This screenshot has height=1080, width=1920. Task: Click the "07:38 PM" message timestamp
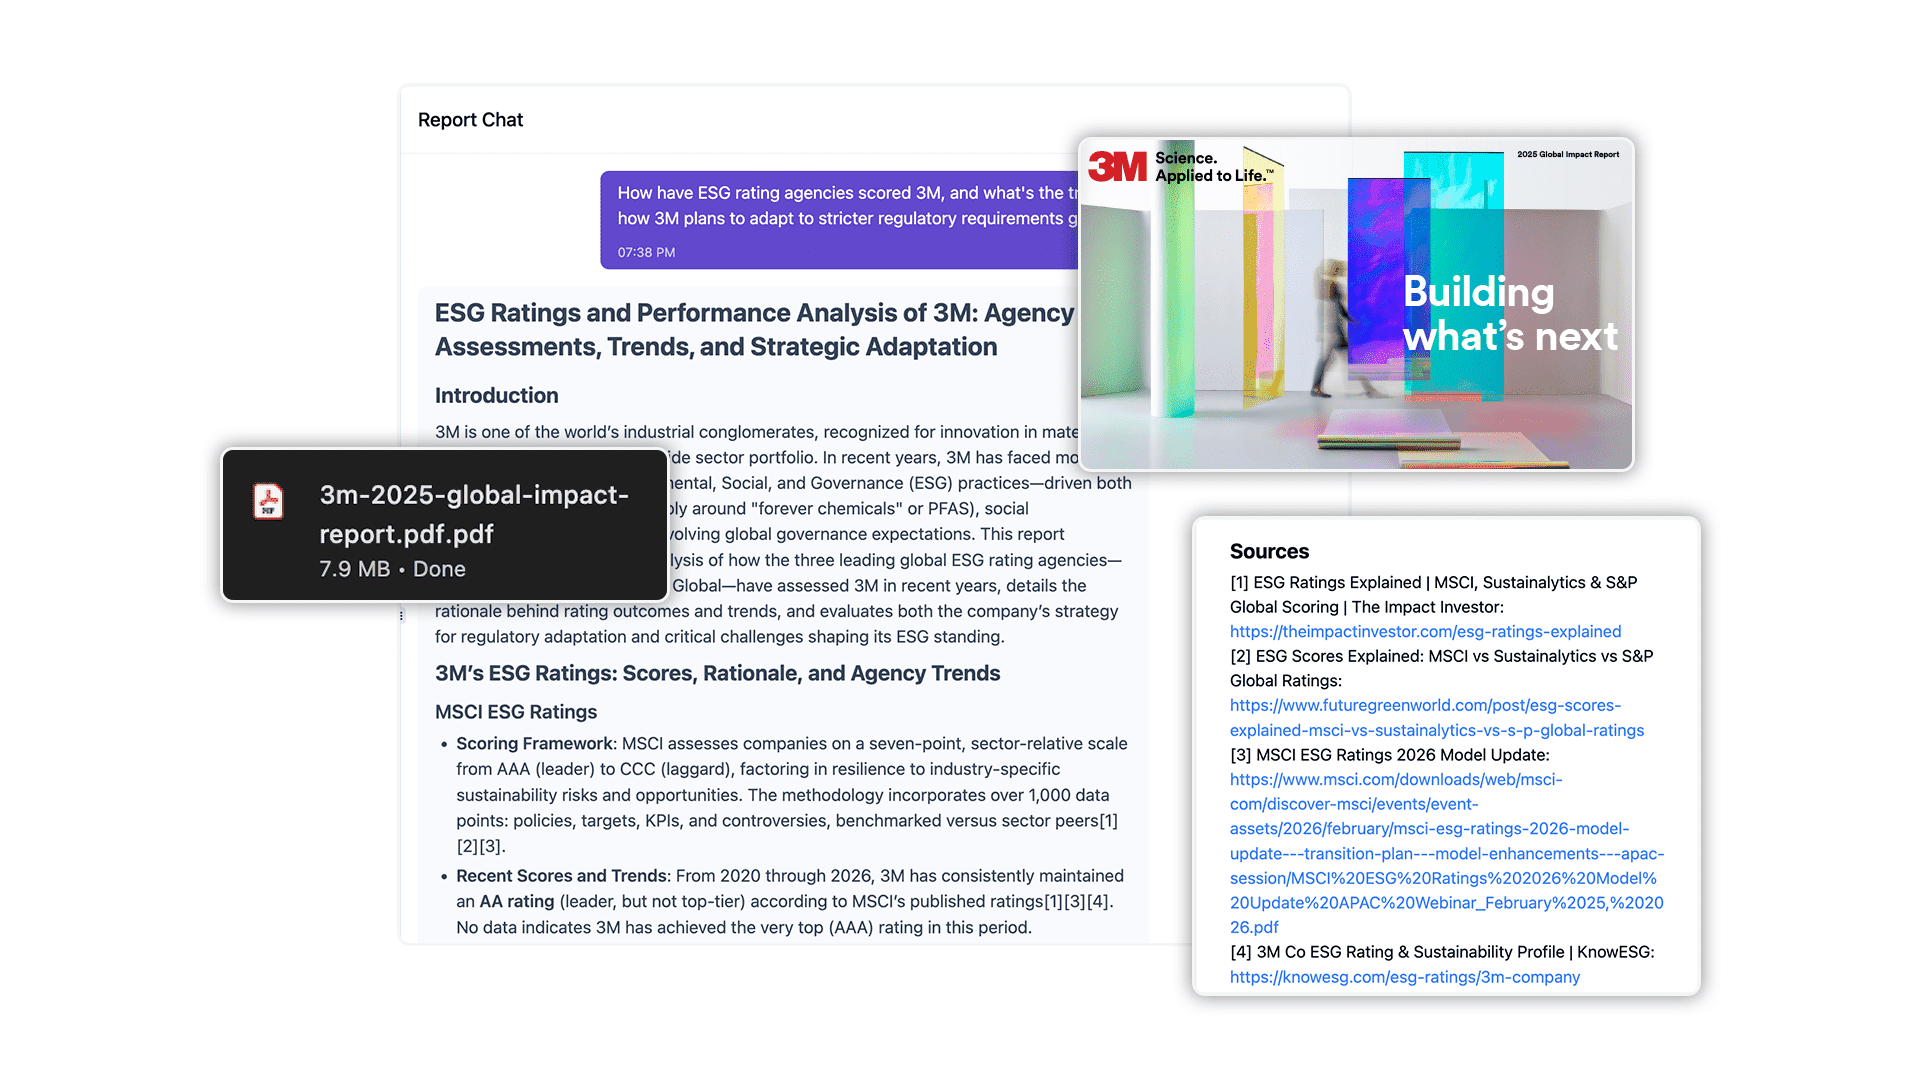[646, 253]
